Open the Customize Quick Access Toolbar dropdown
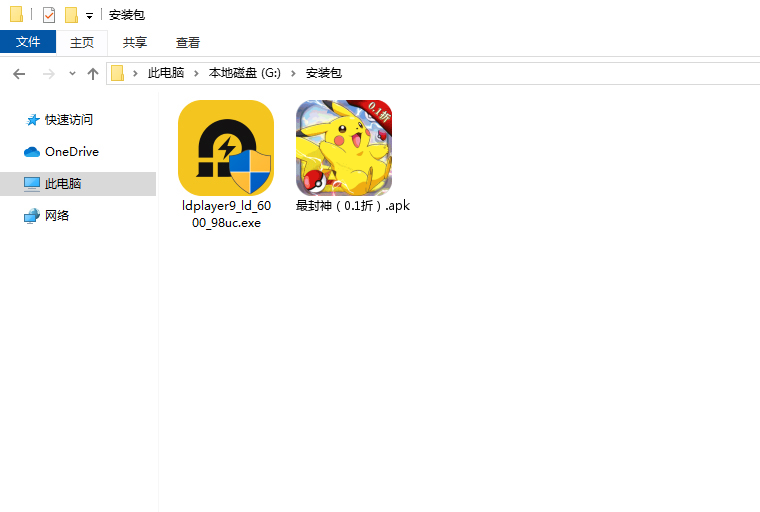 [x=89, y=16]
